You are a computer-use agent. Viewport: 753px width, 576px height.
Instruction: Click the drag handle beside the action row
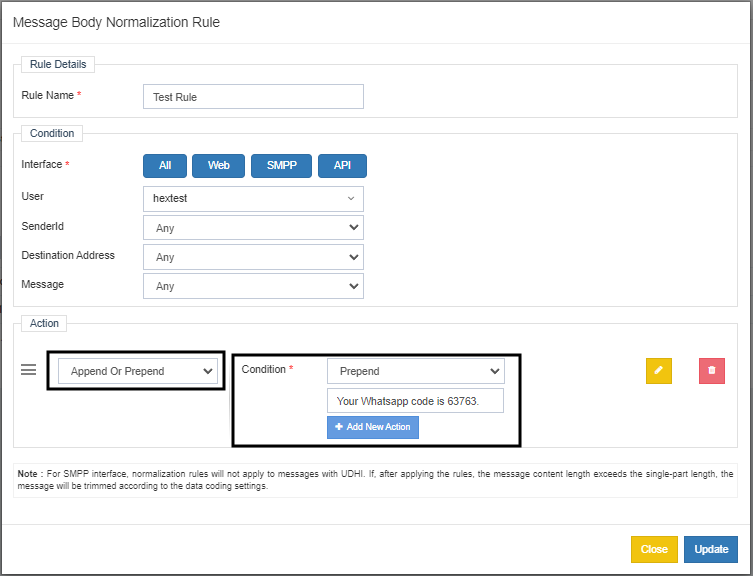29,370
